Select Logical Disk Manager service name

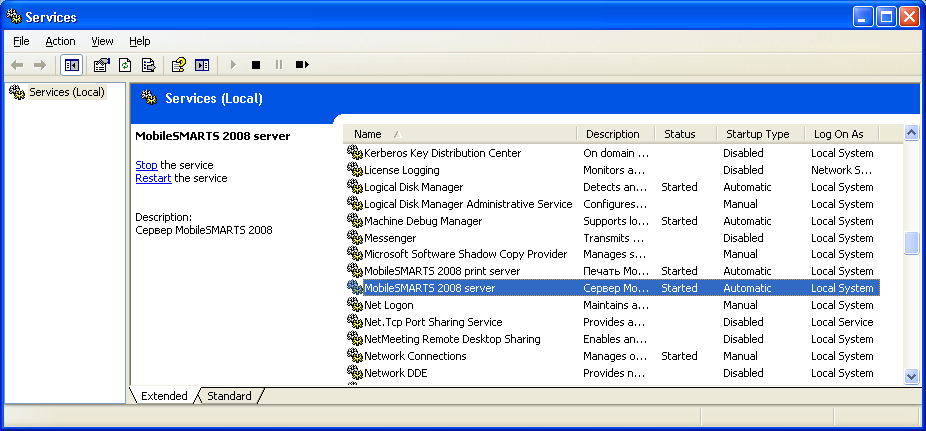(x=413, y=187)
